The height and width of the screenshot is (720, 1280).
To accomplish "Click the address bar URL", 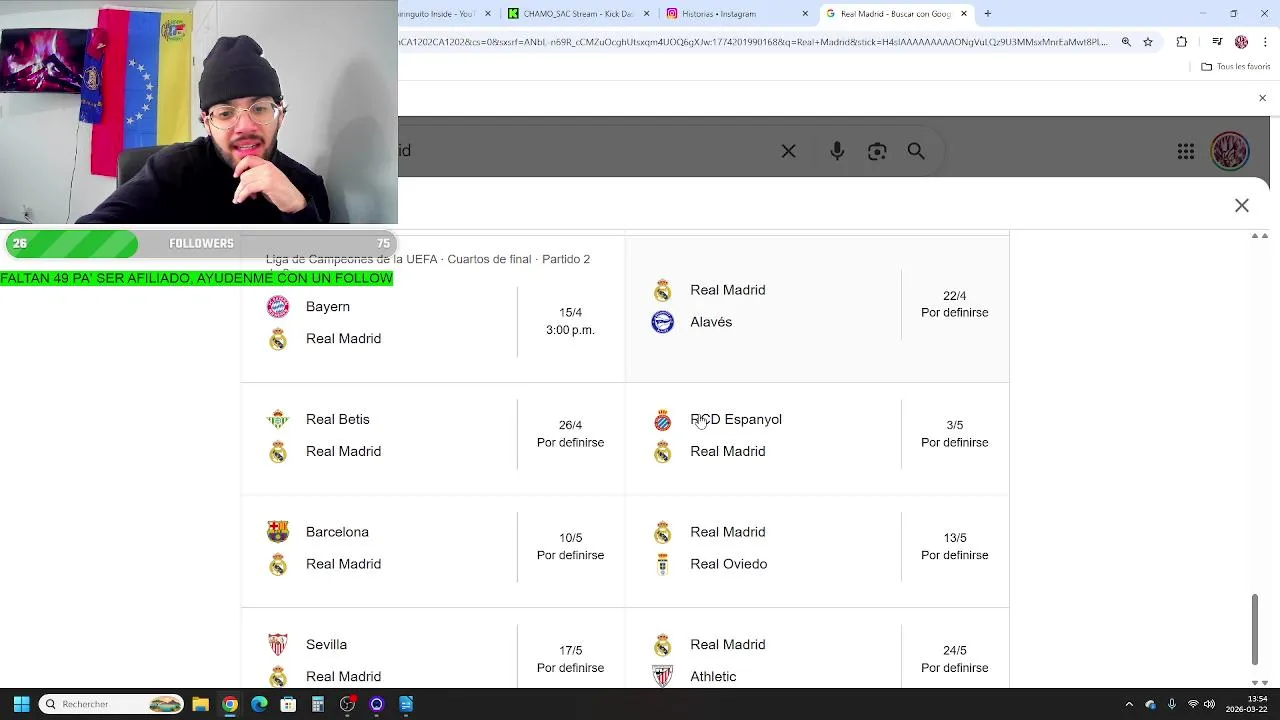I will (x=755, y=42).
